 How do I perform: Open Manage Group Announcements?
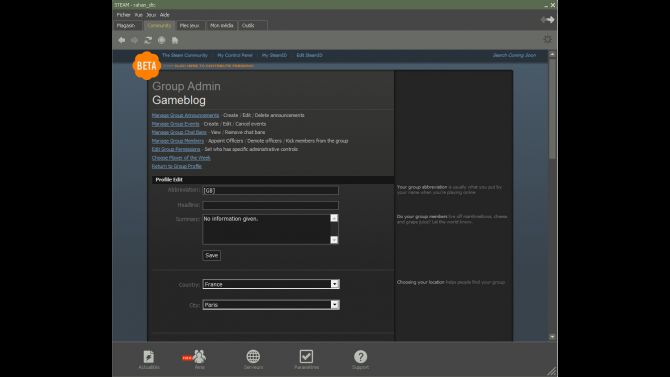tap(185, 115)
